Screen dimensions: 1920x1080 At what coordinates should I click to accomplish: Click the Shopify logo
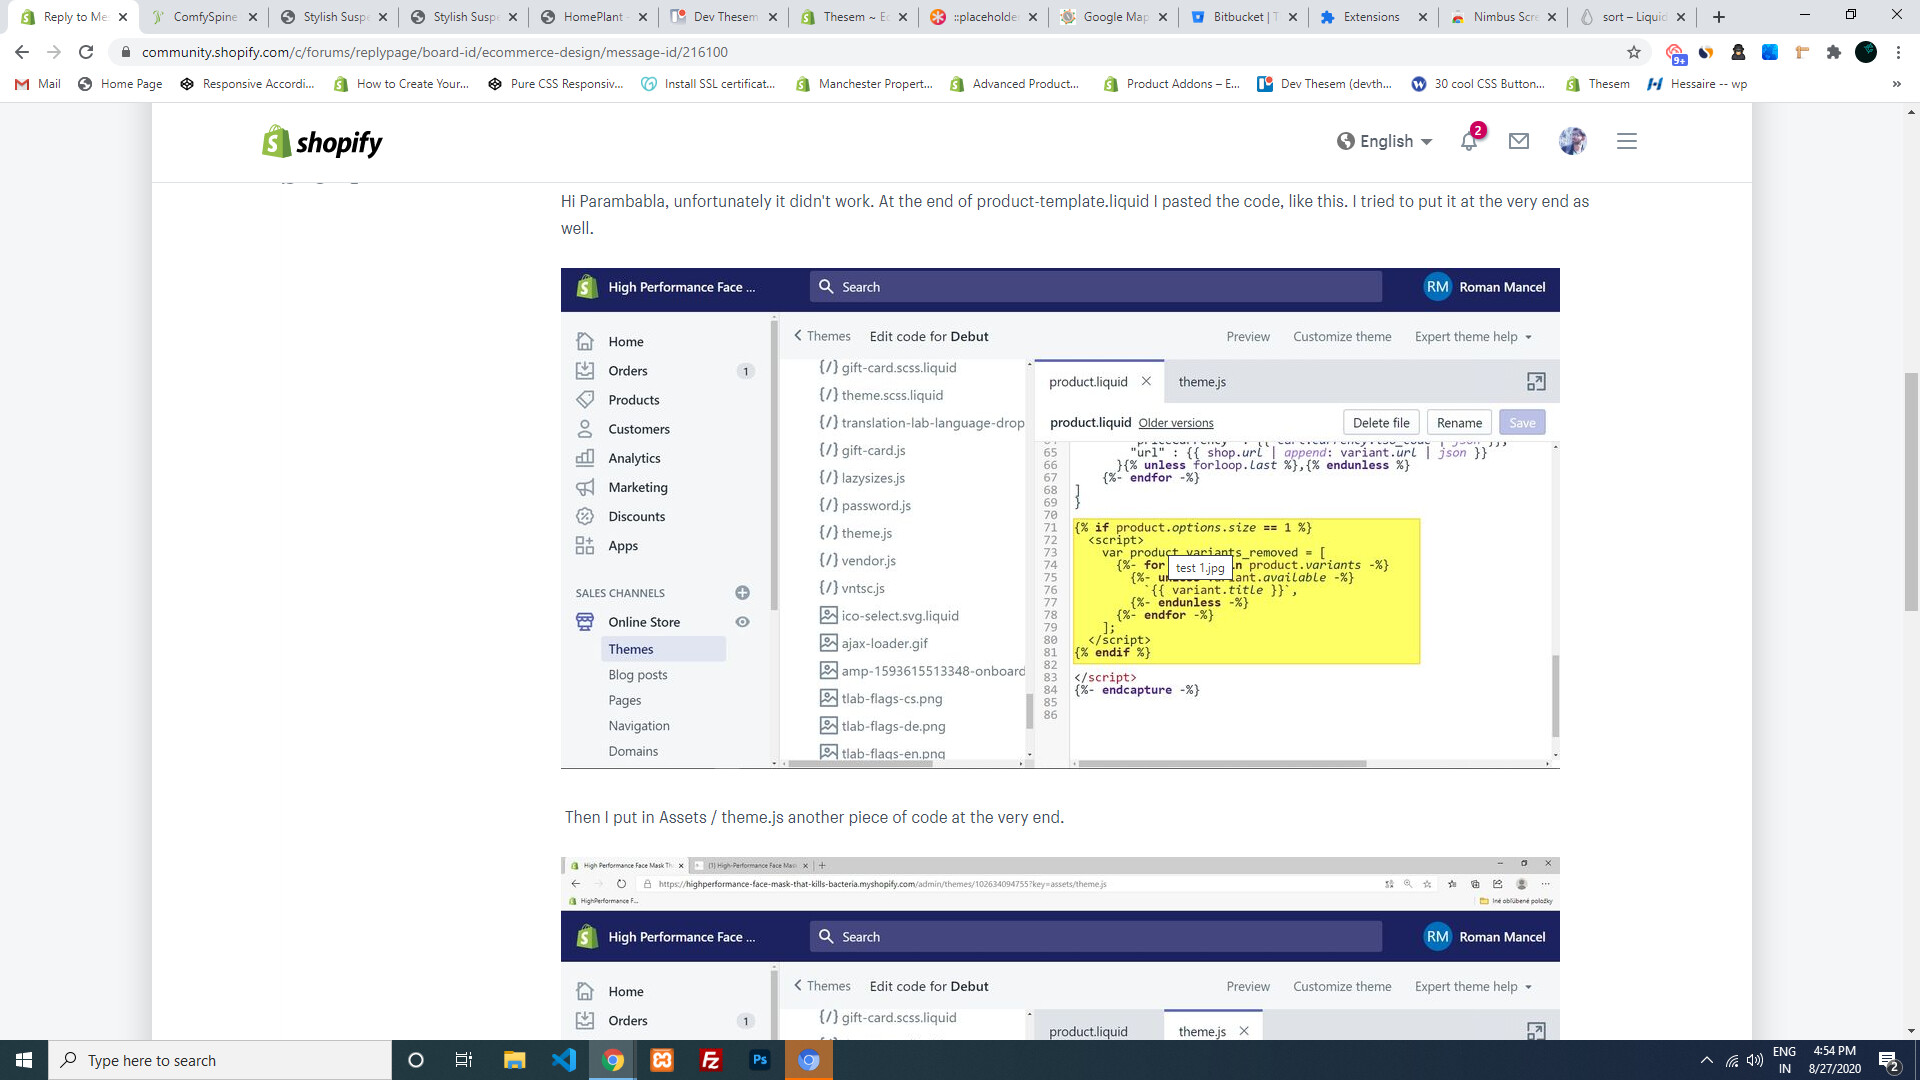pos(322,142)
